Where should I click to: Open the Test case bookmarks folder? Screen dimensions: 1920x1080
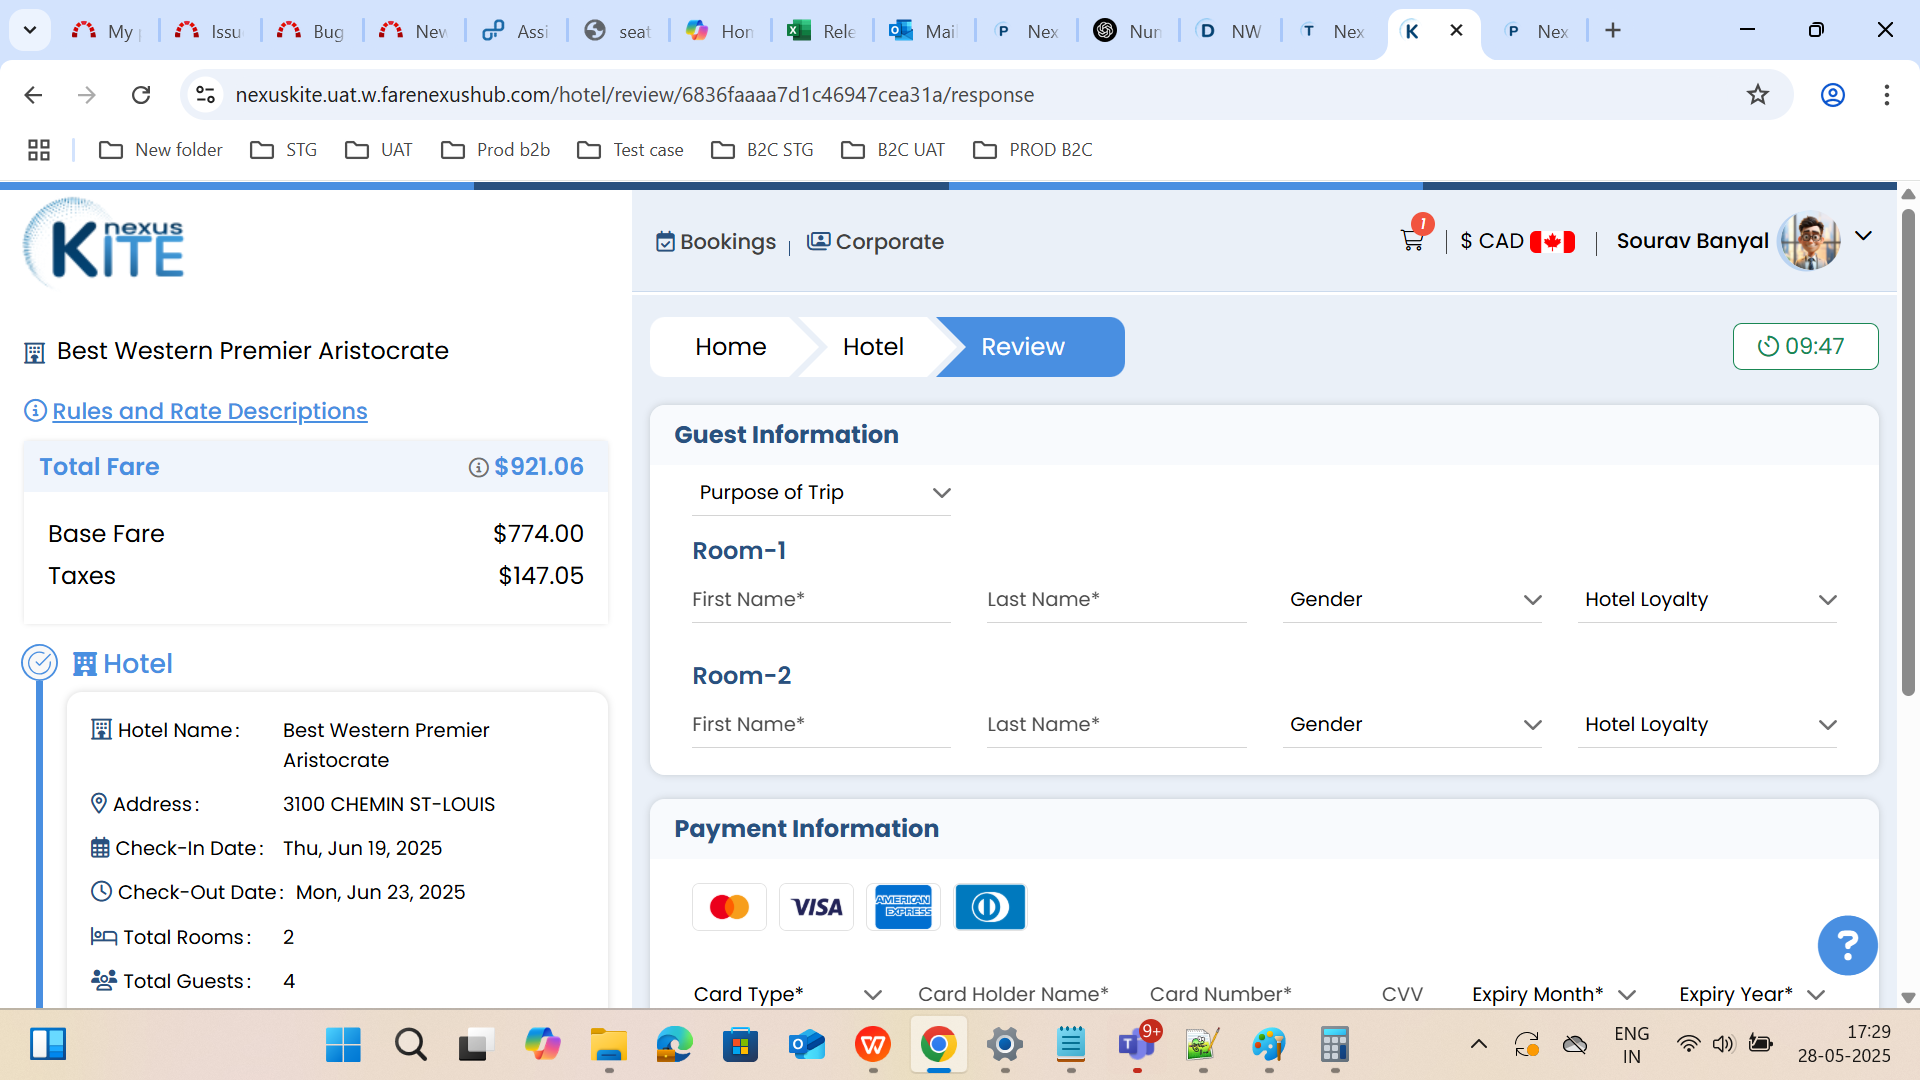click(x=631, y=150)
